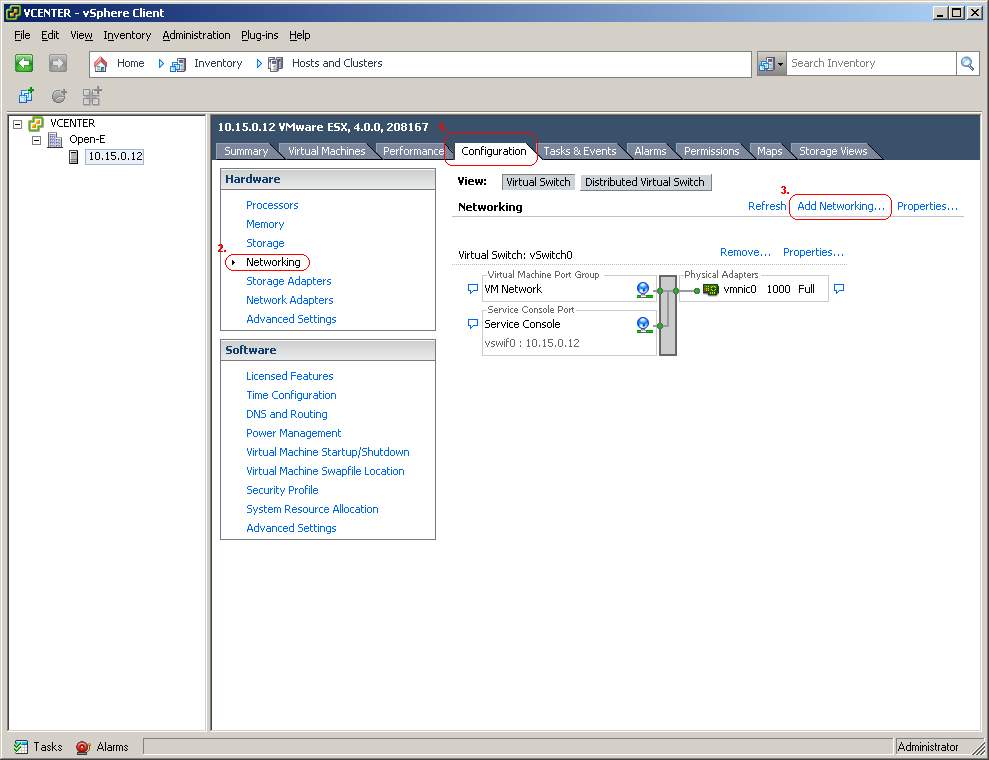The width and height of the screenshot is (989, 760).
Task: Open the Administration menu
Action: pos(196,35)
